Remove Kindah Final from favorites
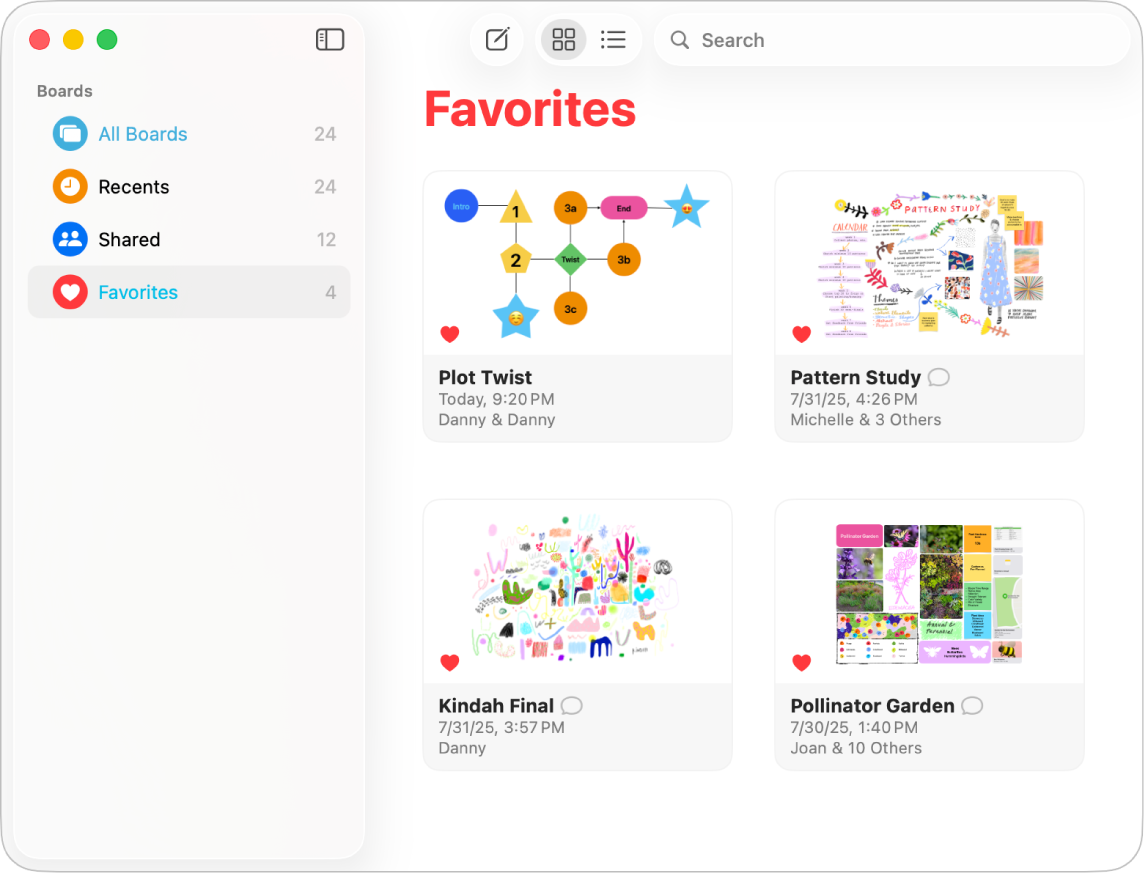The width and height of the screenshot is (1146, 876). [x=450, y=662]
